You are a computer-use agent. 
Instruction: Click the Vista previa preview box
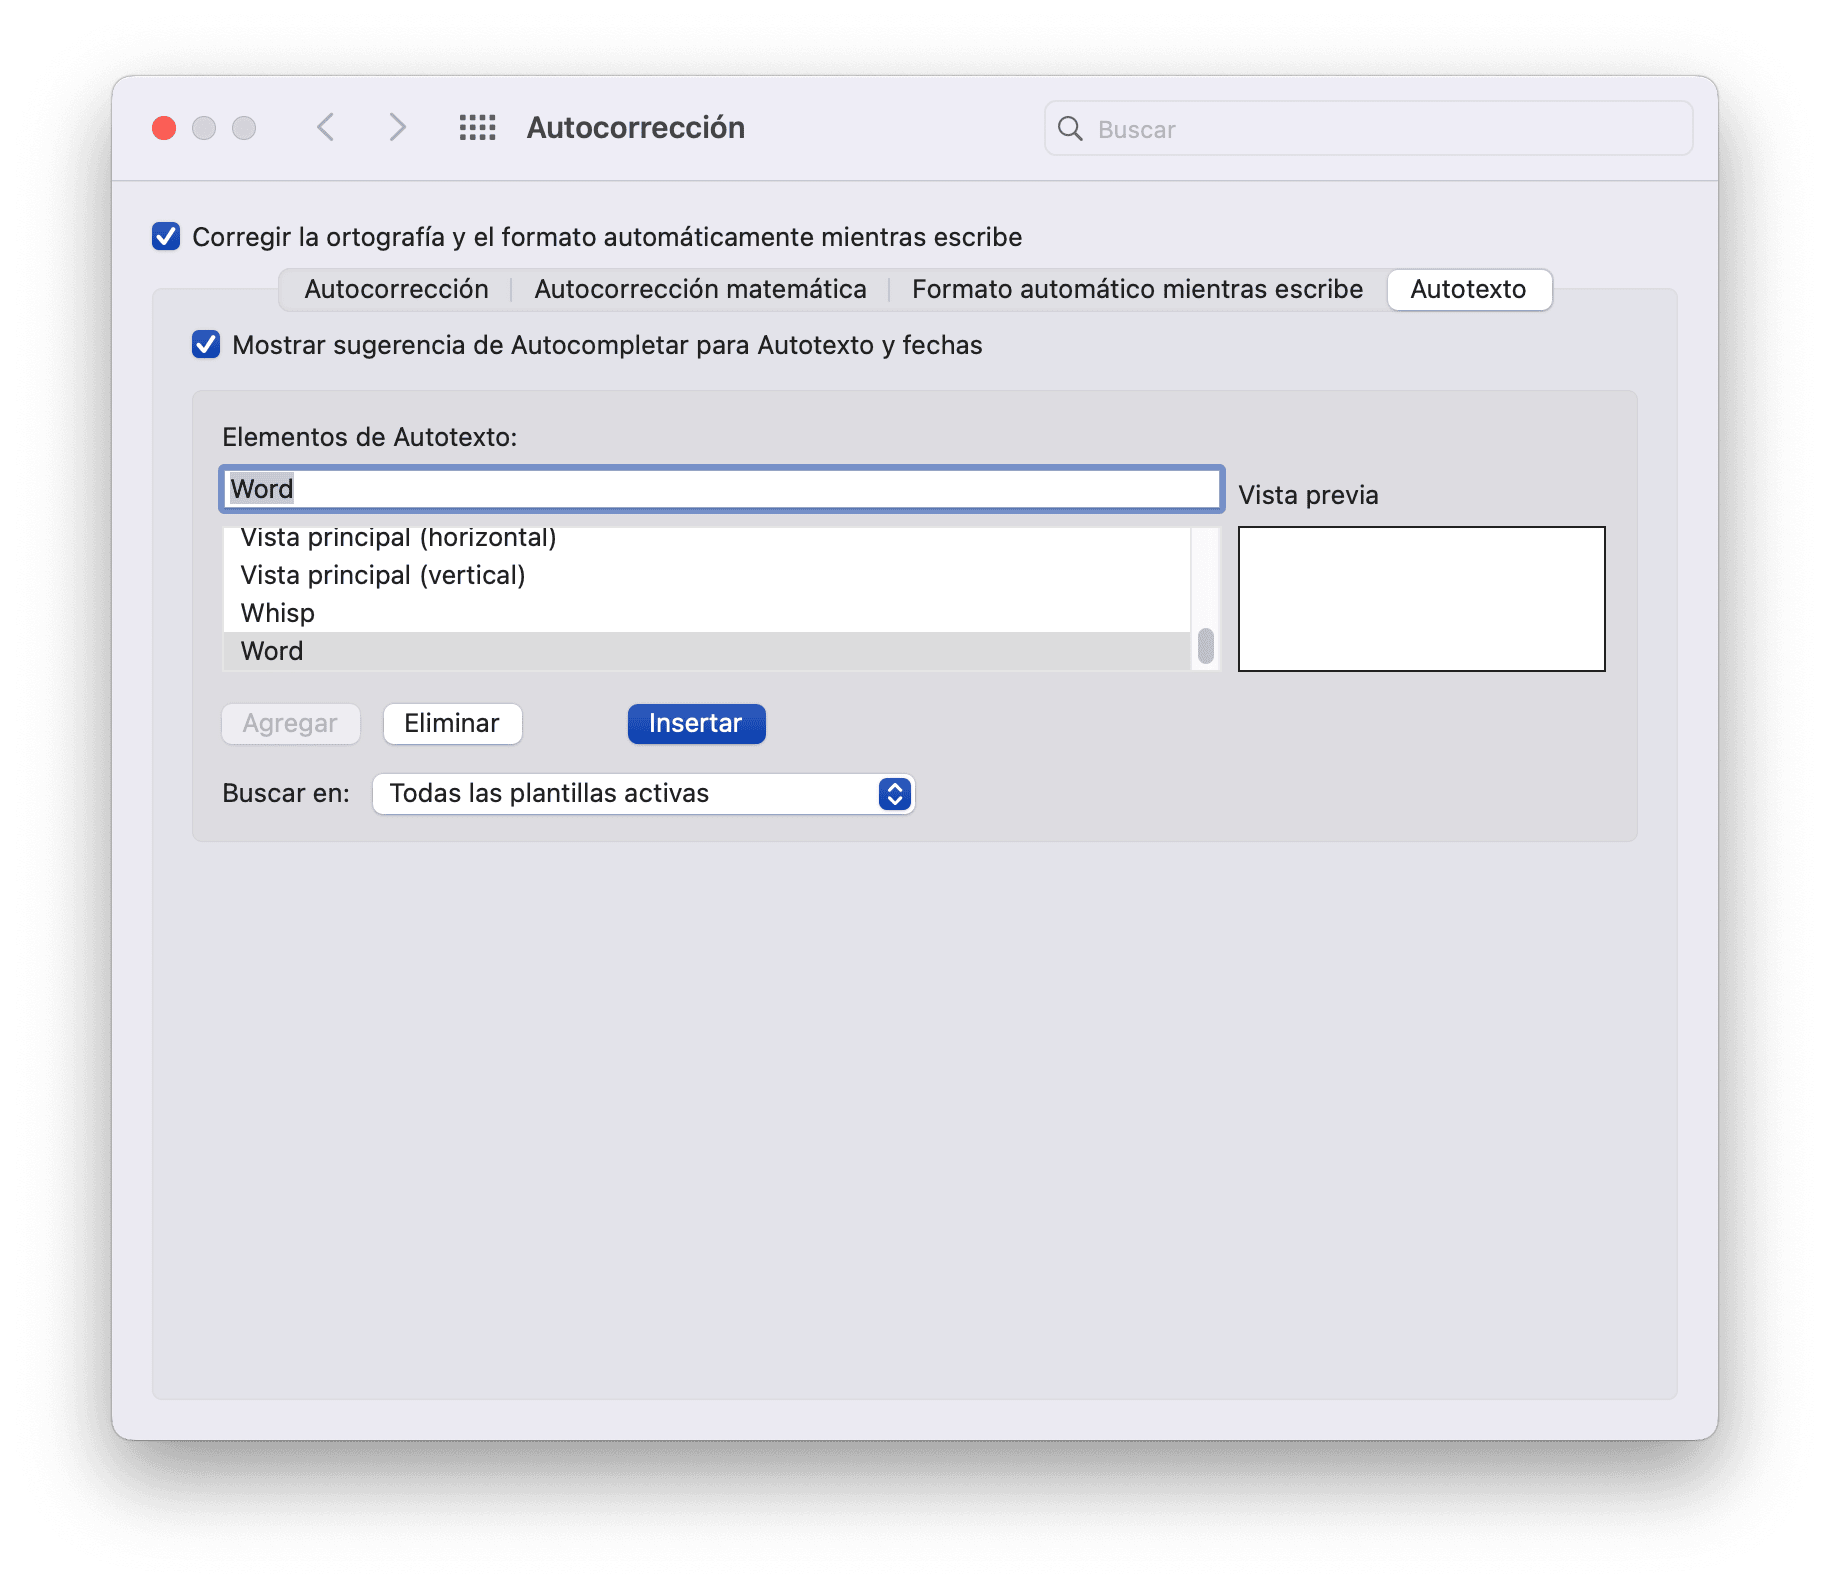coord(1421,599)
